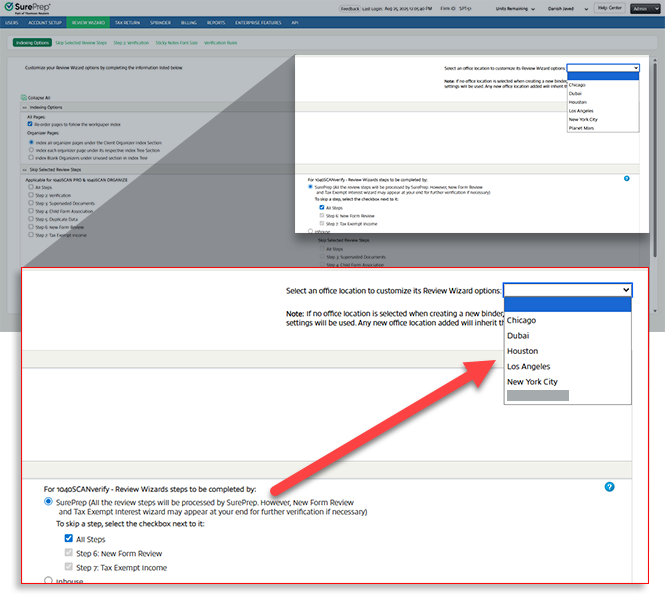Check Step 2: Verification in background page
The width and height of the screenshot is (665, 608).
click(x=31, y=195)
